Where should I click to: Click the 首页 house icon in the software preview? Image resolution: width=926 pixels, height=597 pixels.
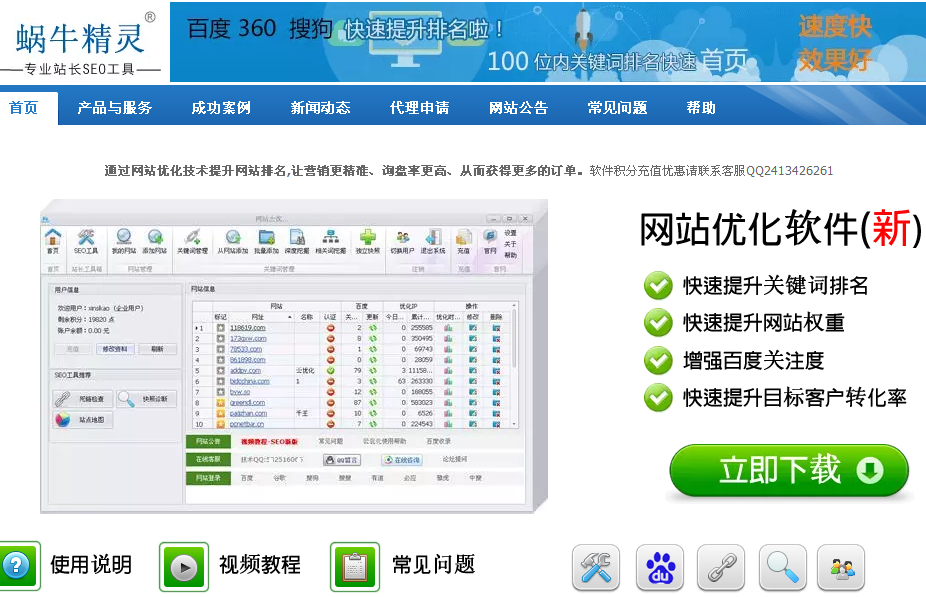(53, 241)
